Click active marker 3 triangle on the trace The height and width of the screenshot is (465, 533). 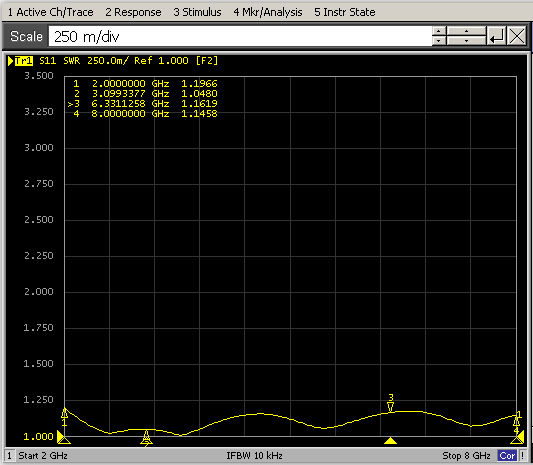(391, 407)
